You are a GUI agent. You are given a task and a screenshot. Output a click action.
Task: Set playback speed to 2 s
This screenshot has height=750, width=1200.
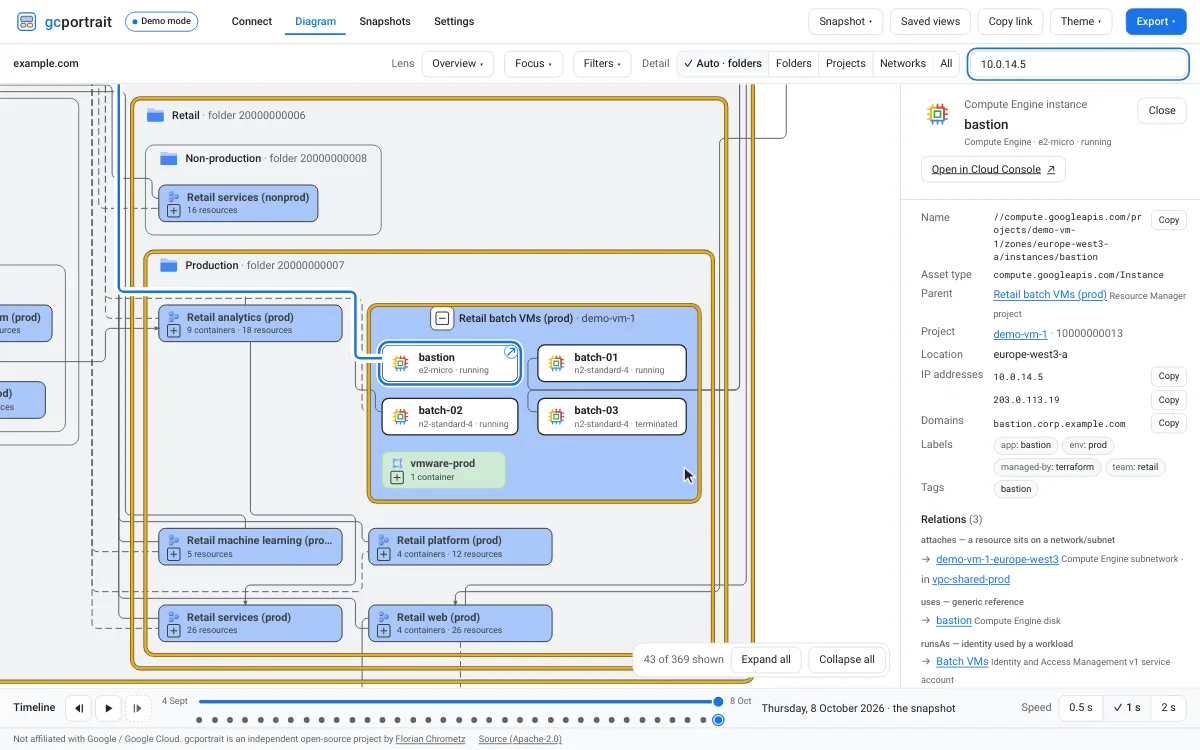[x=1168, y=708]
